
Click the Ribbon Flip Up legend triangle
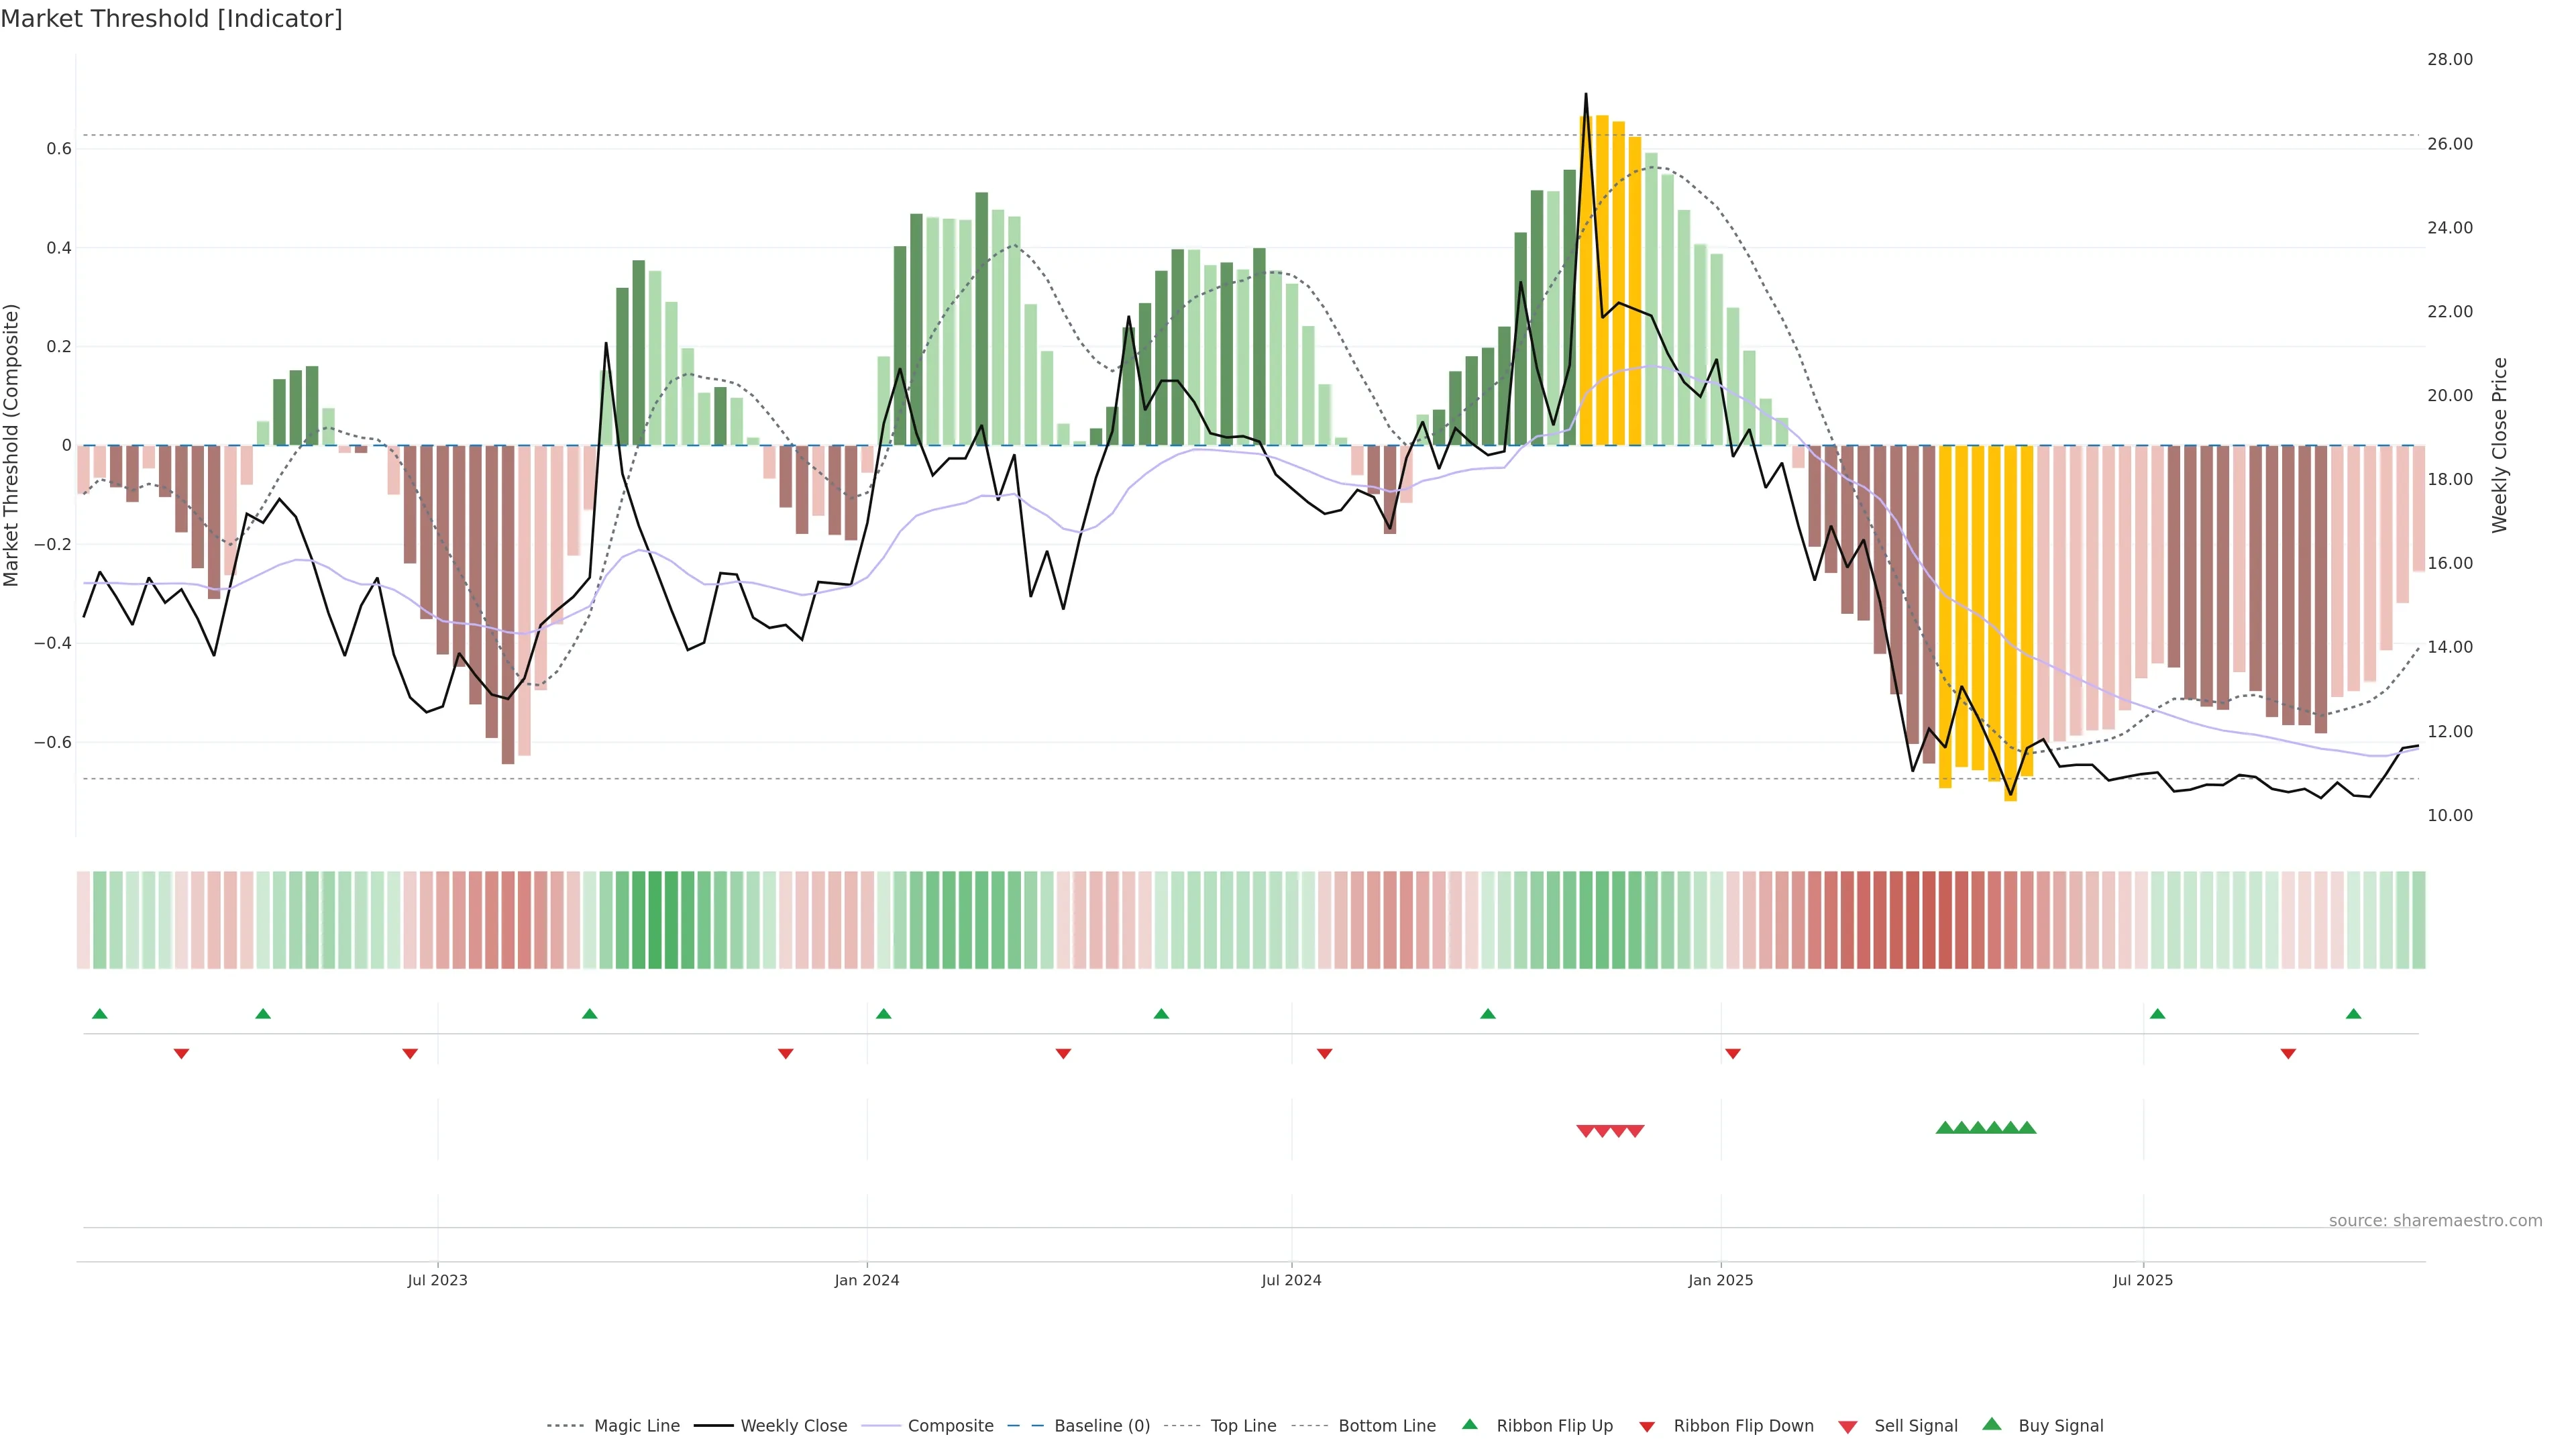[1469, 1424]
